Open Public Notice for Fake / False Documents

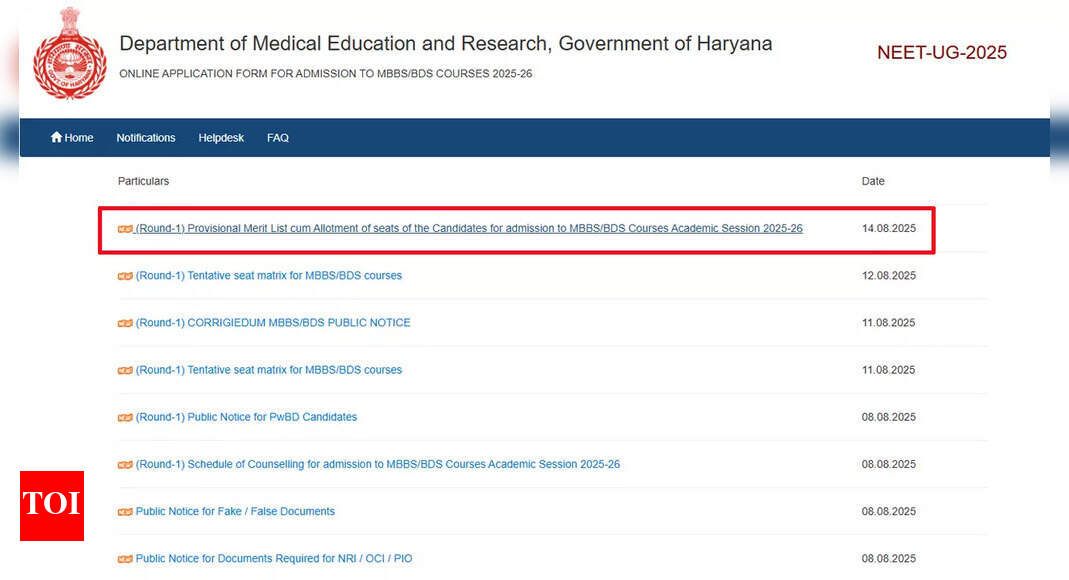pyautogui.click(x=235, y=511)
